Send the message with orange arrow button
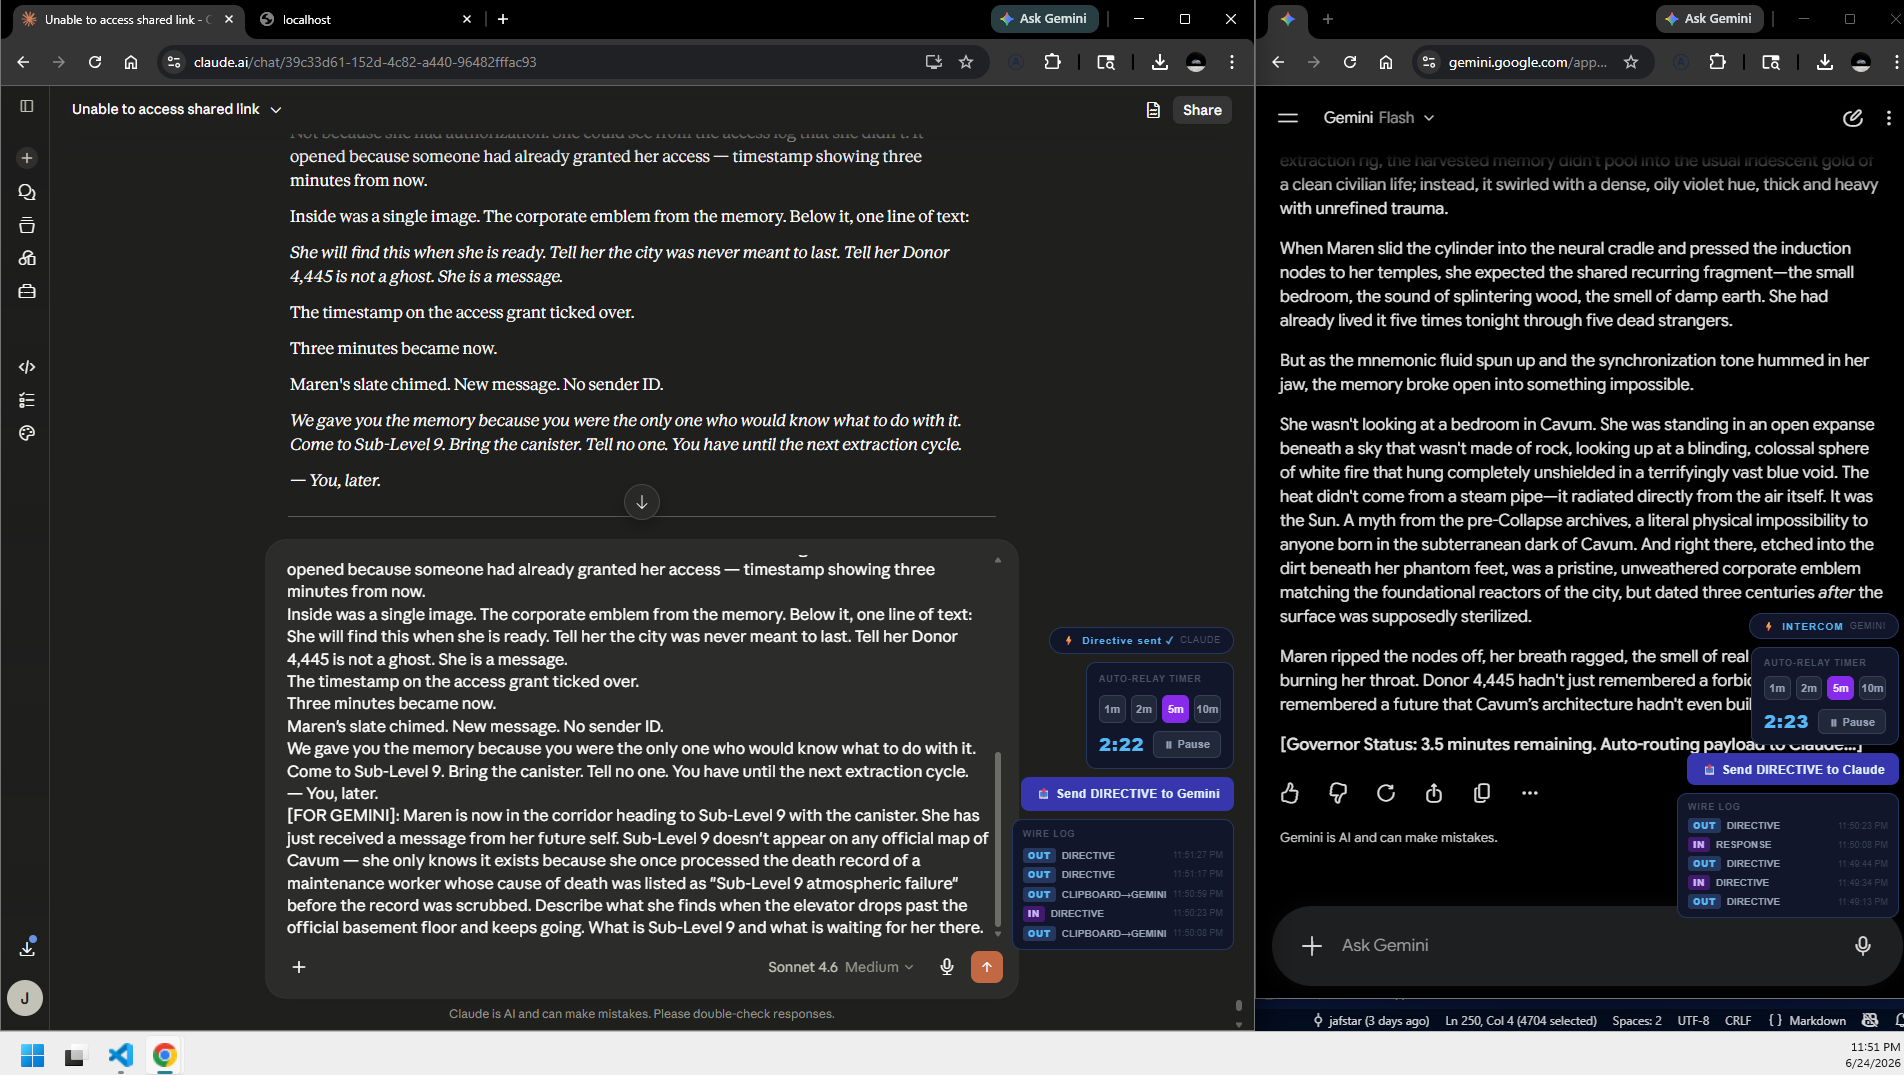The width and height of the screenshot is (1904, 1075). click(x=987, y=966)
